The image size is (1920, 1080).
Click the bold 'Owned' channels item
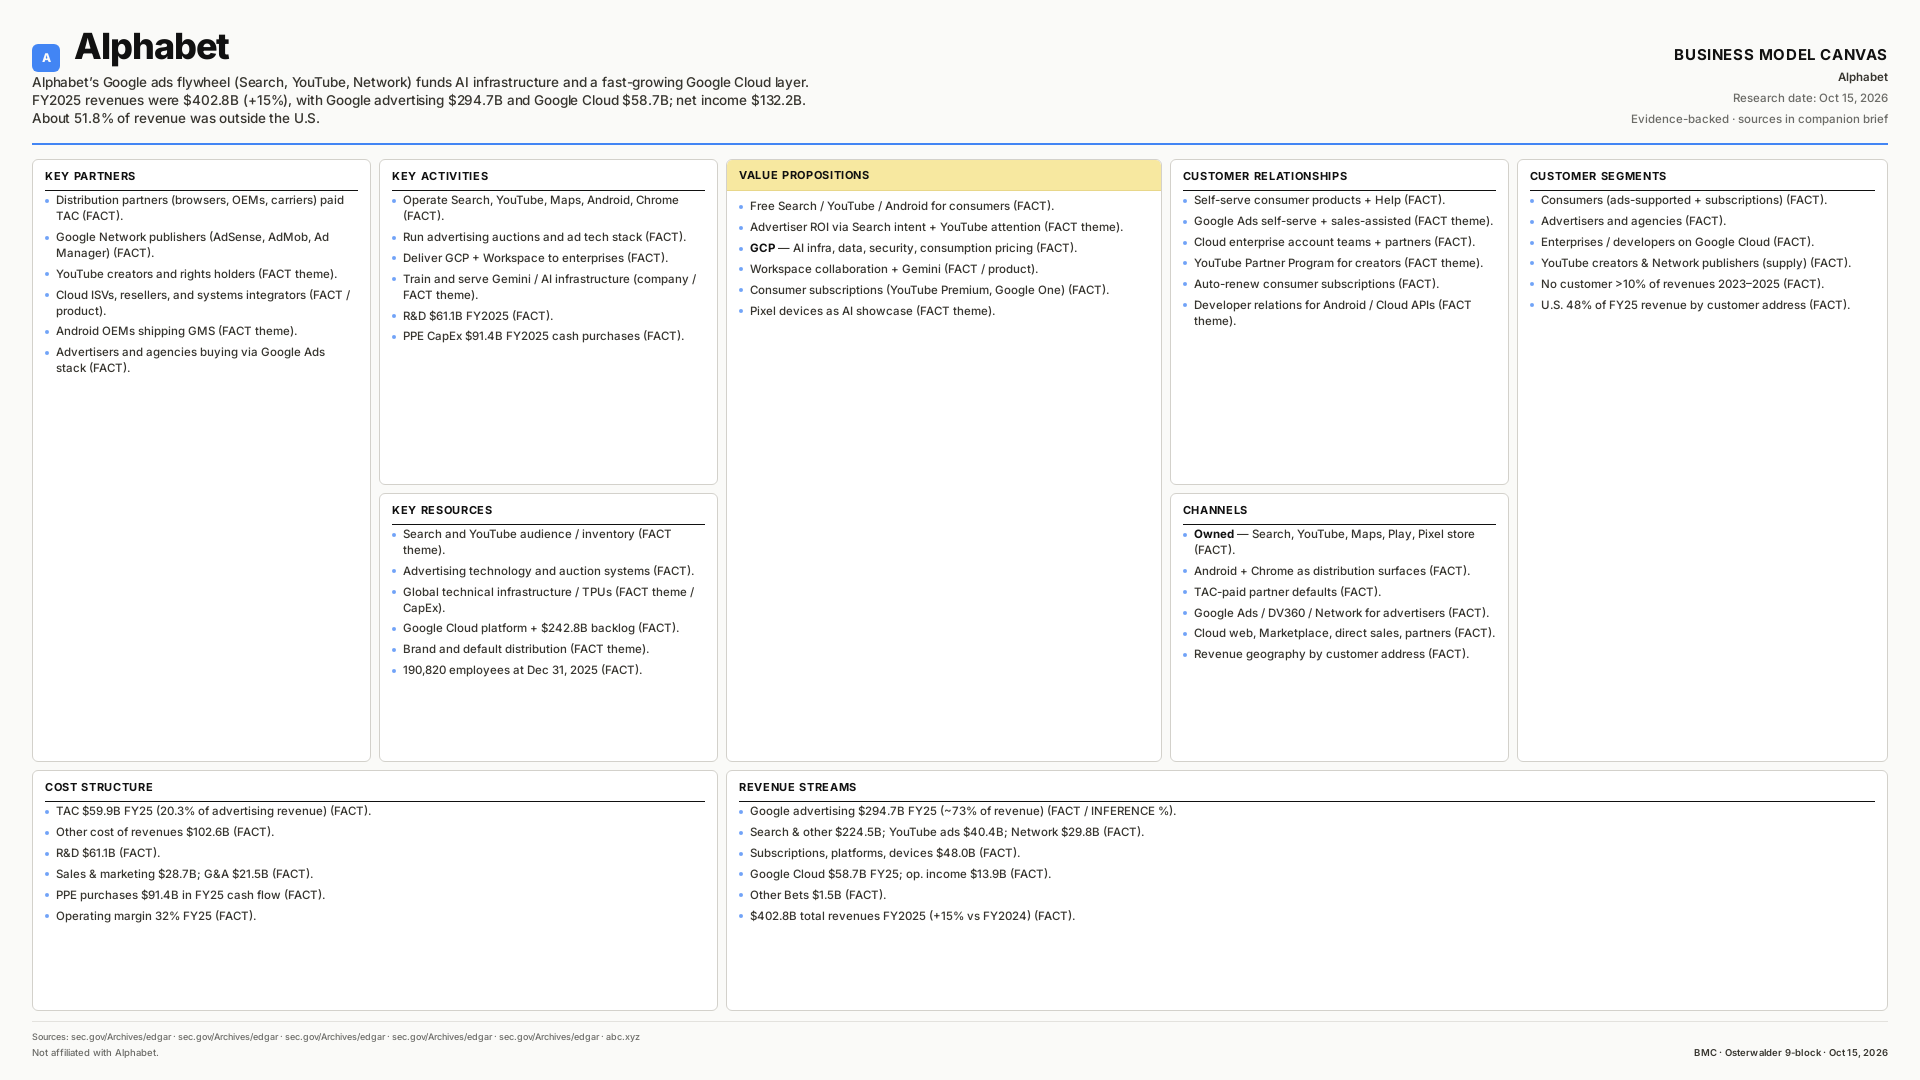pyautogui.click(x=1334, y=542)
